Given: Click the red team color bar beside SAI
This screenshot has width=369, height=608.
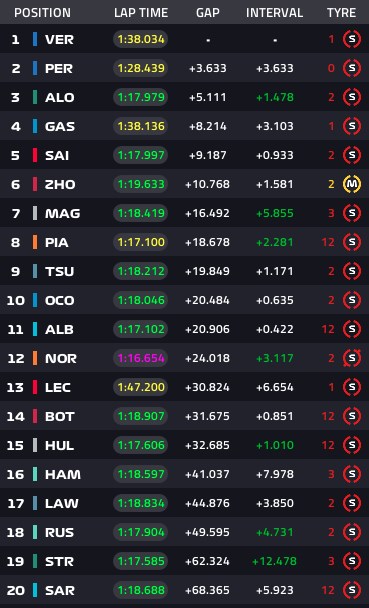Looking at the screenshot, I should [35, 155].
